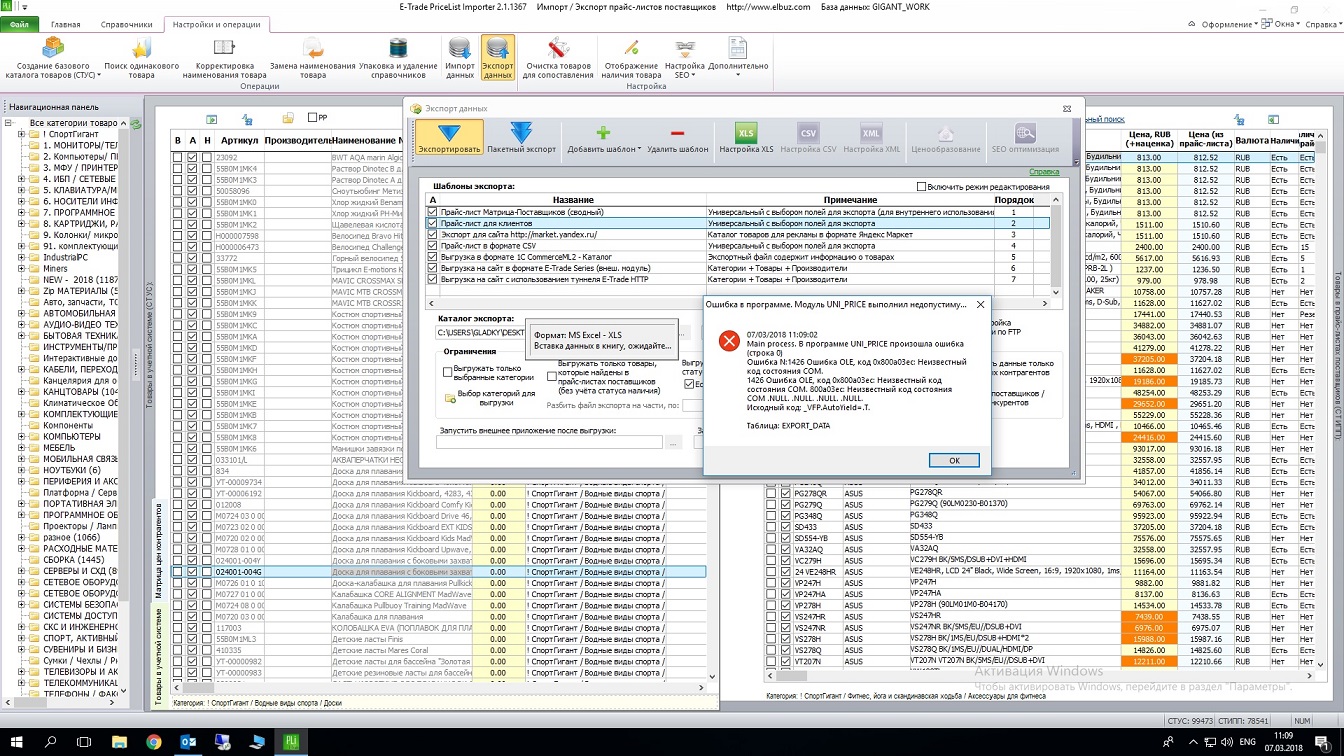Viewport: 1344px width, 756px height.
Task: Open the 'Настройка SEO' dropdown
Action: pos(685,57)
